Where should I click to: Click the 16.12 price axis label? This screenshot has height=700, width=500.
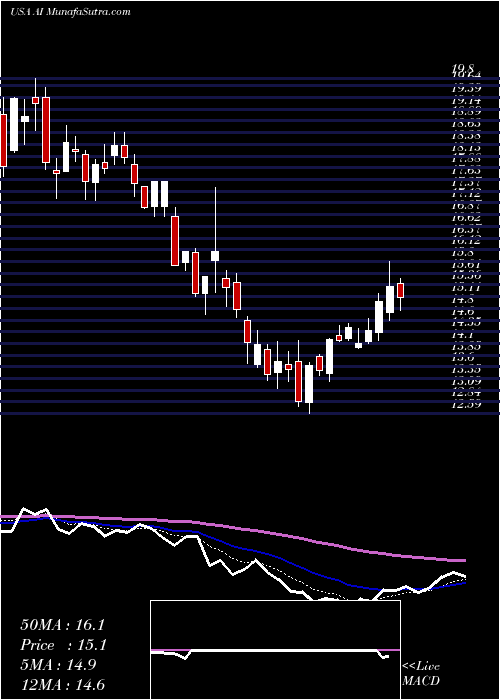click(467, 241)
